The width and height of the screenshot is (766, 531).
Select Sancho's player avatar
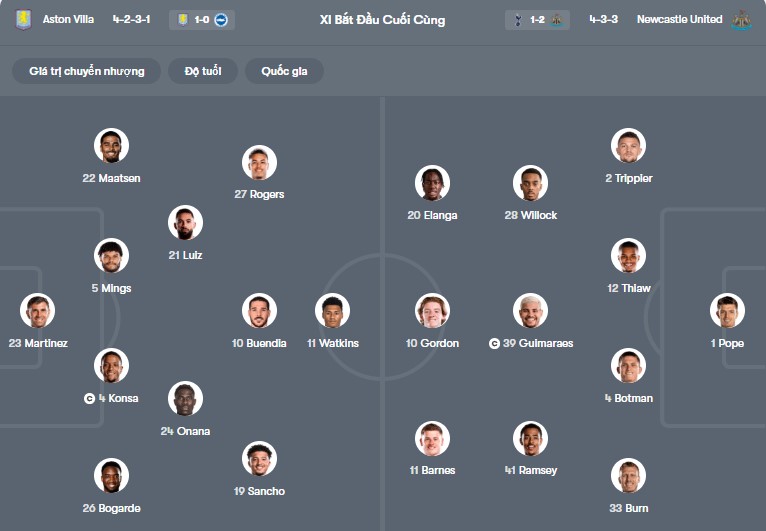tap(259, 459)
